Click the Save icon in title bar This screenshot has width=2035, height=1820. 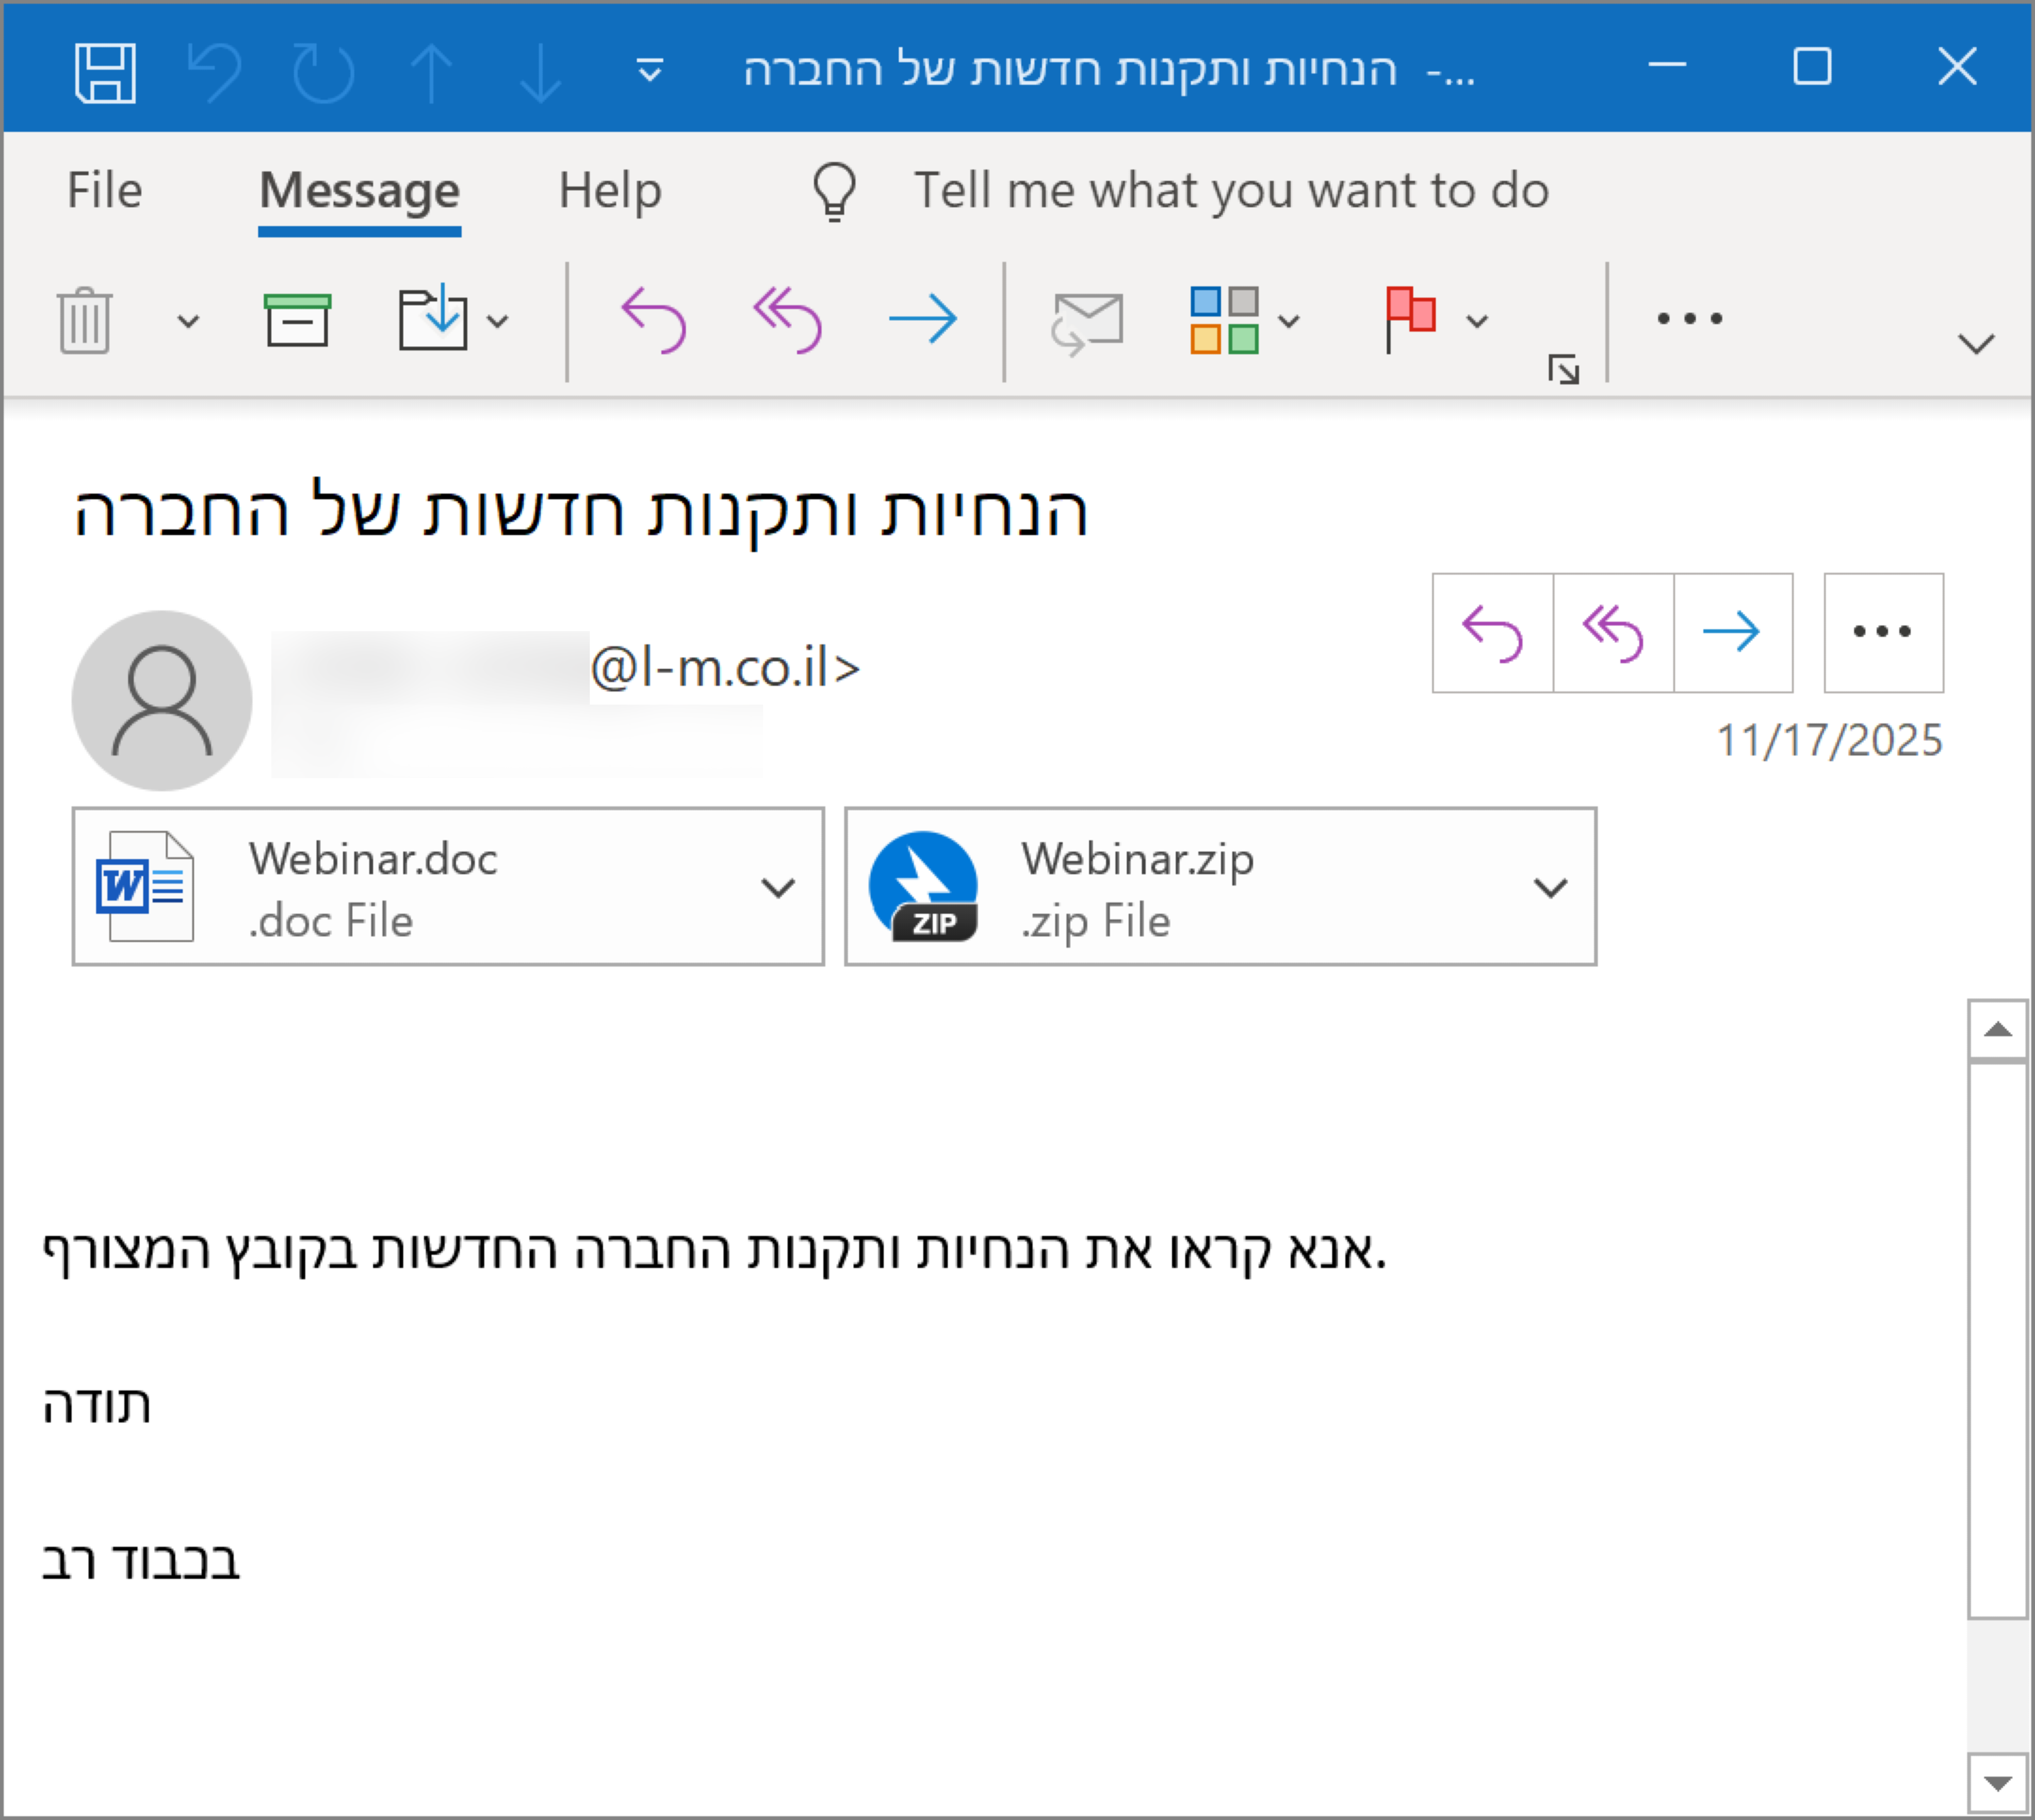[x=105, y=72]
